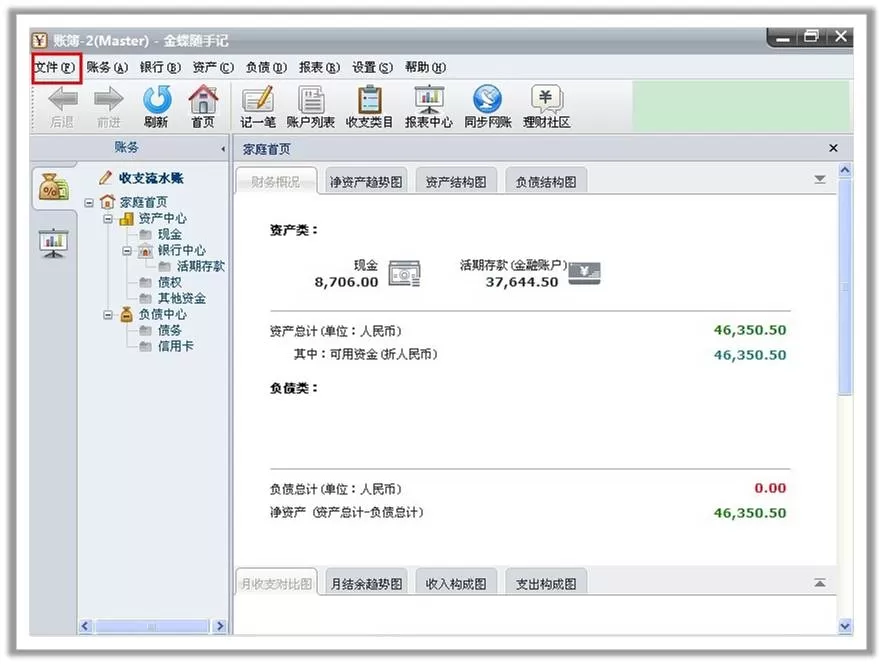Switch to 支出构成图 tab
The width and height of the screenshot is (883, 664).
(x=546, y=583)
